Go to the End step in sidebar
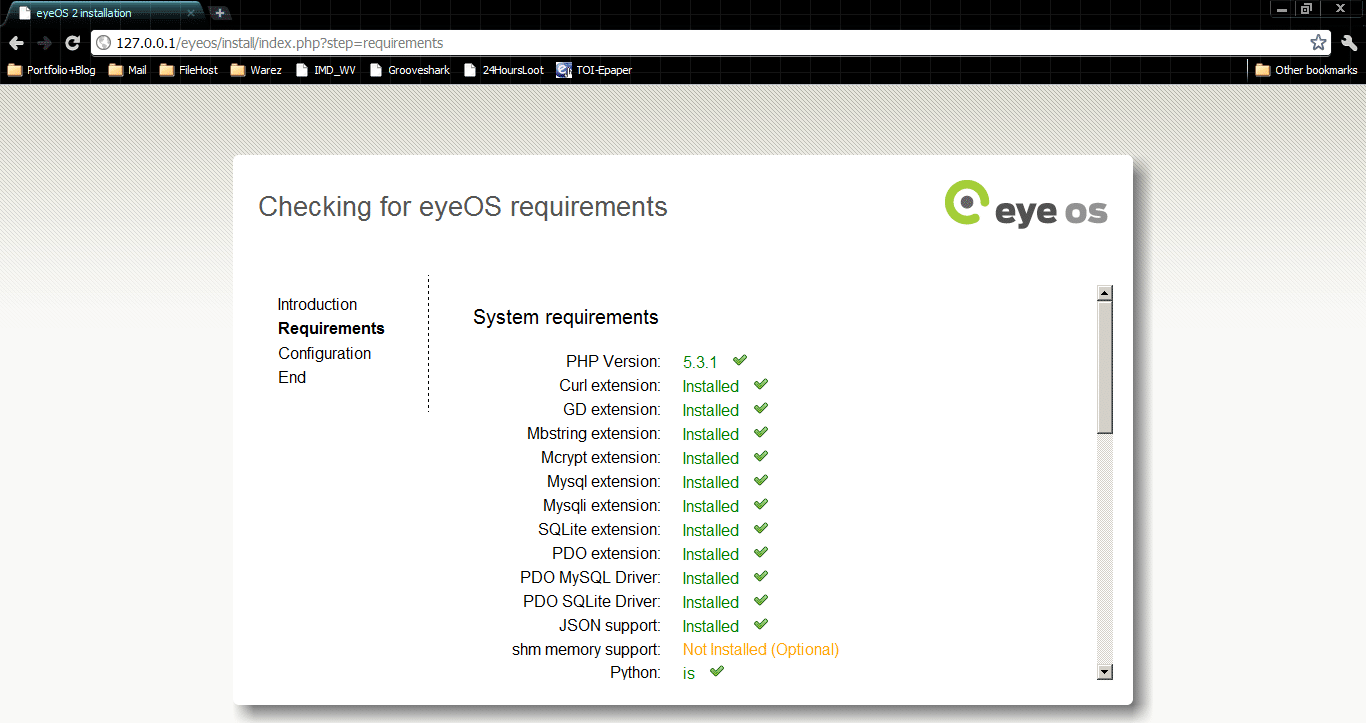Image resolution: width=1366 pixels, height=723 pixels. point(292,377)
